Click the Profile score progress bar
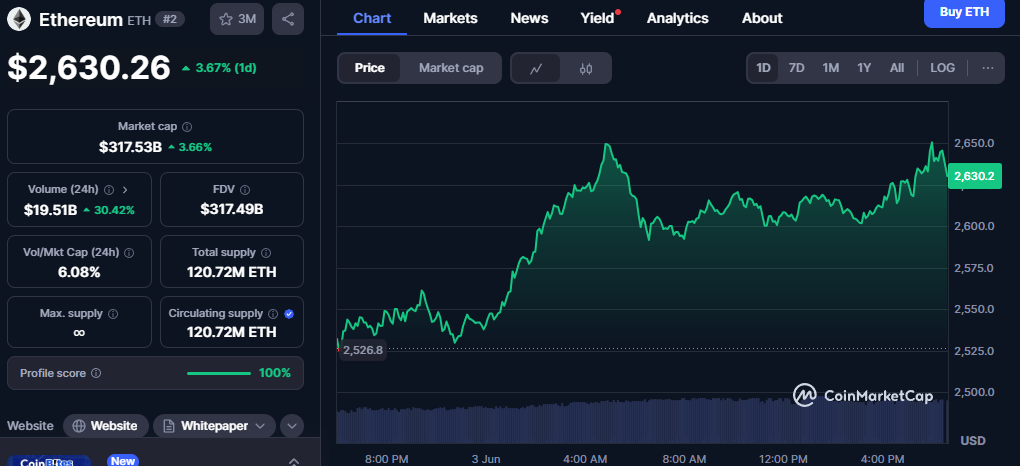 click(x=219, y=374)
